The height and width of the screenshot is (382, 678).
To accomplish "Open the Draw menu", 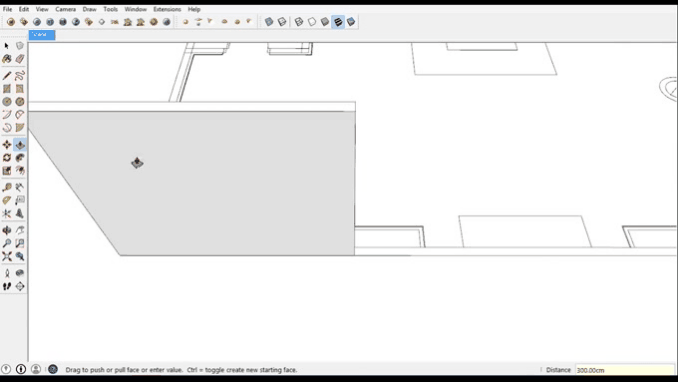I will [x=90, y=9].
